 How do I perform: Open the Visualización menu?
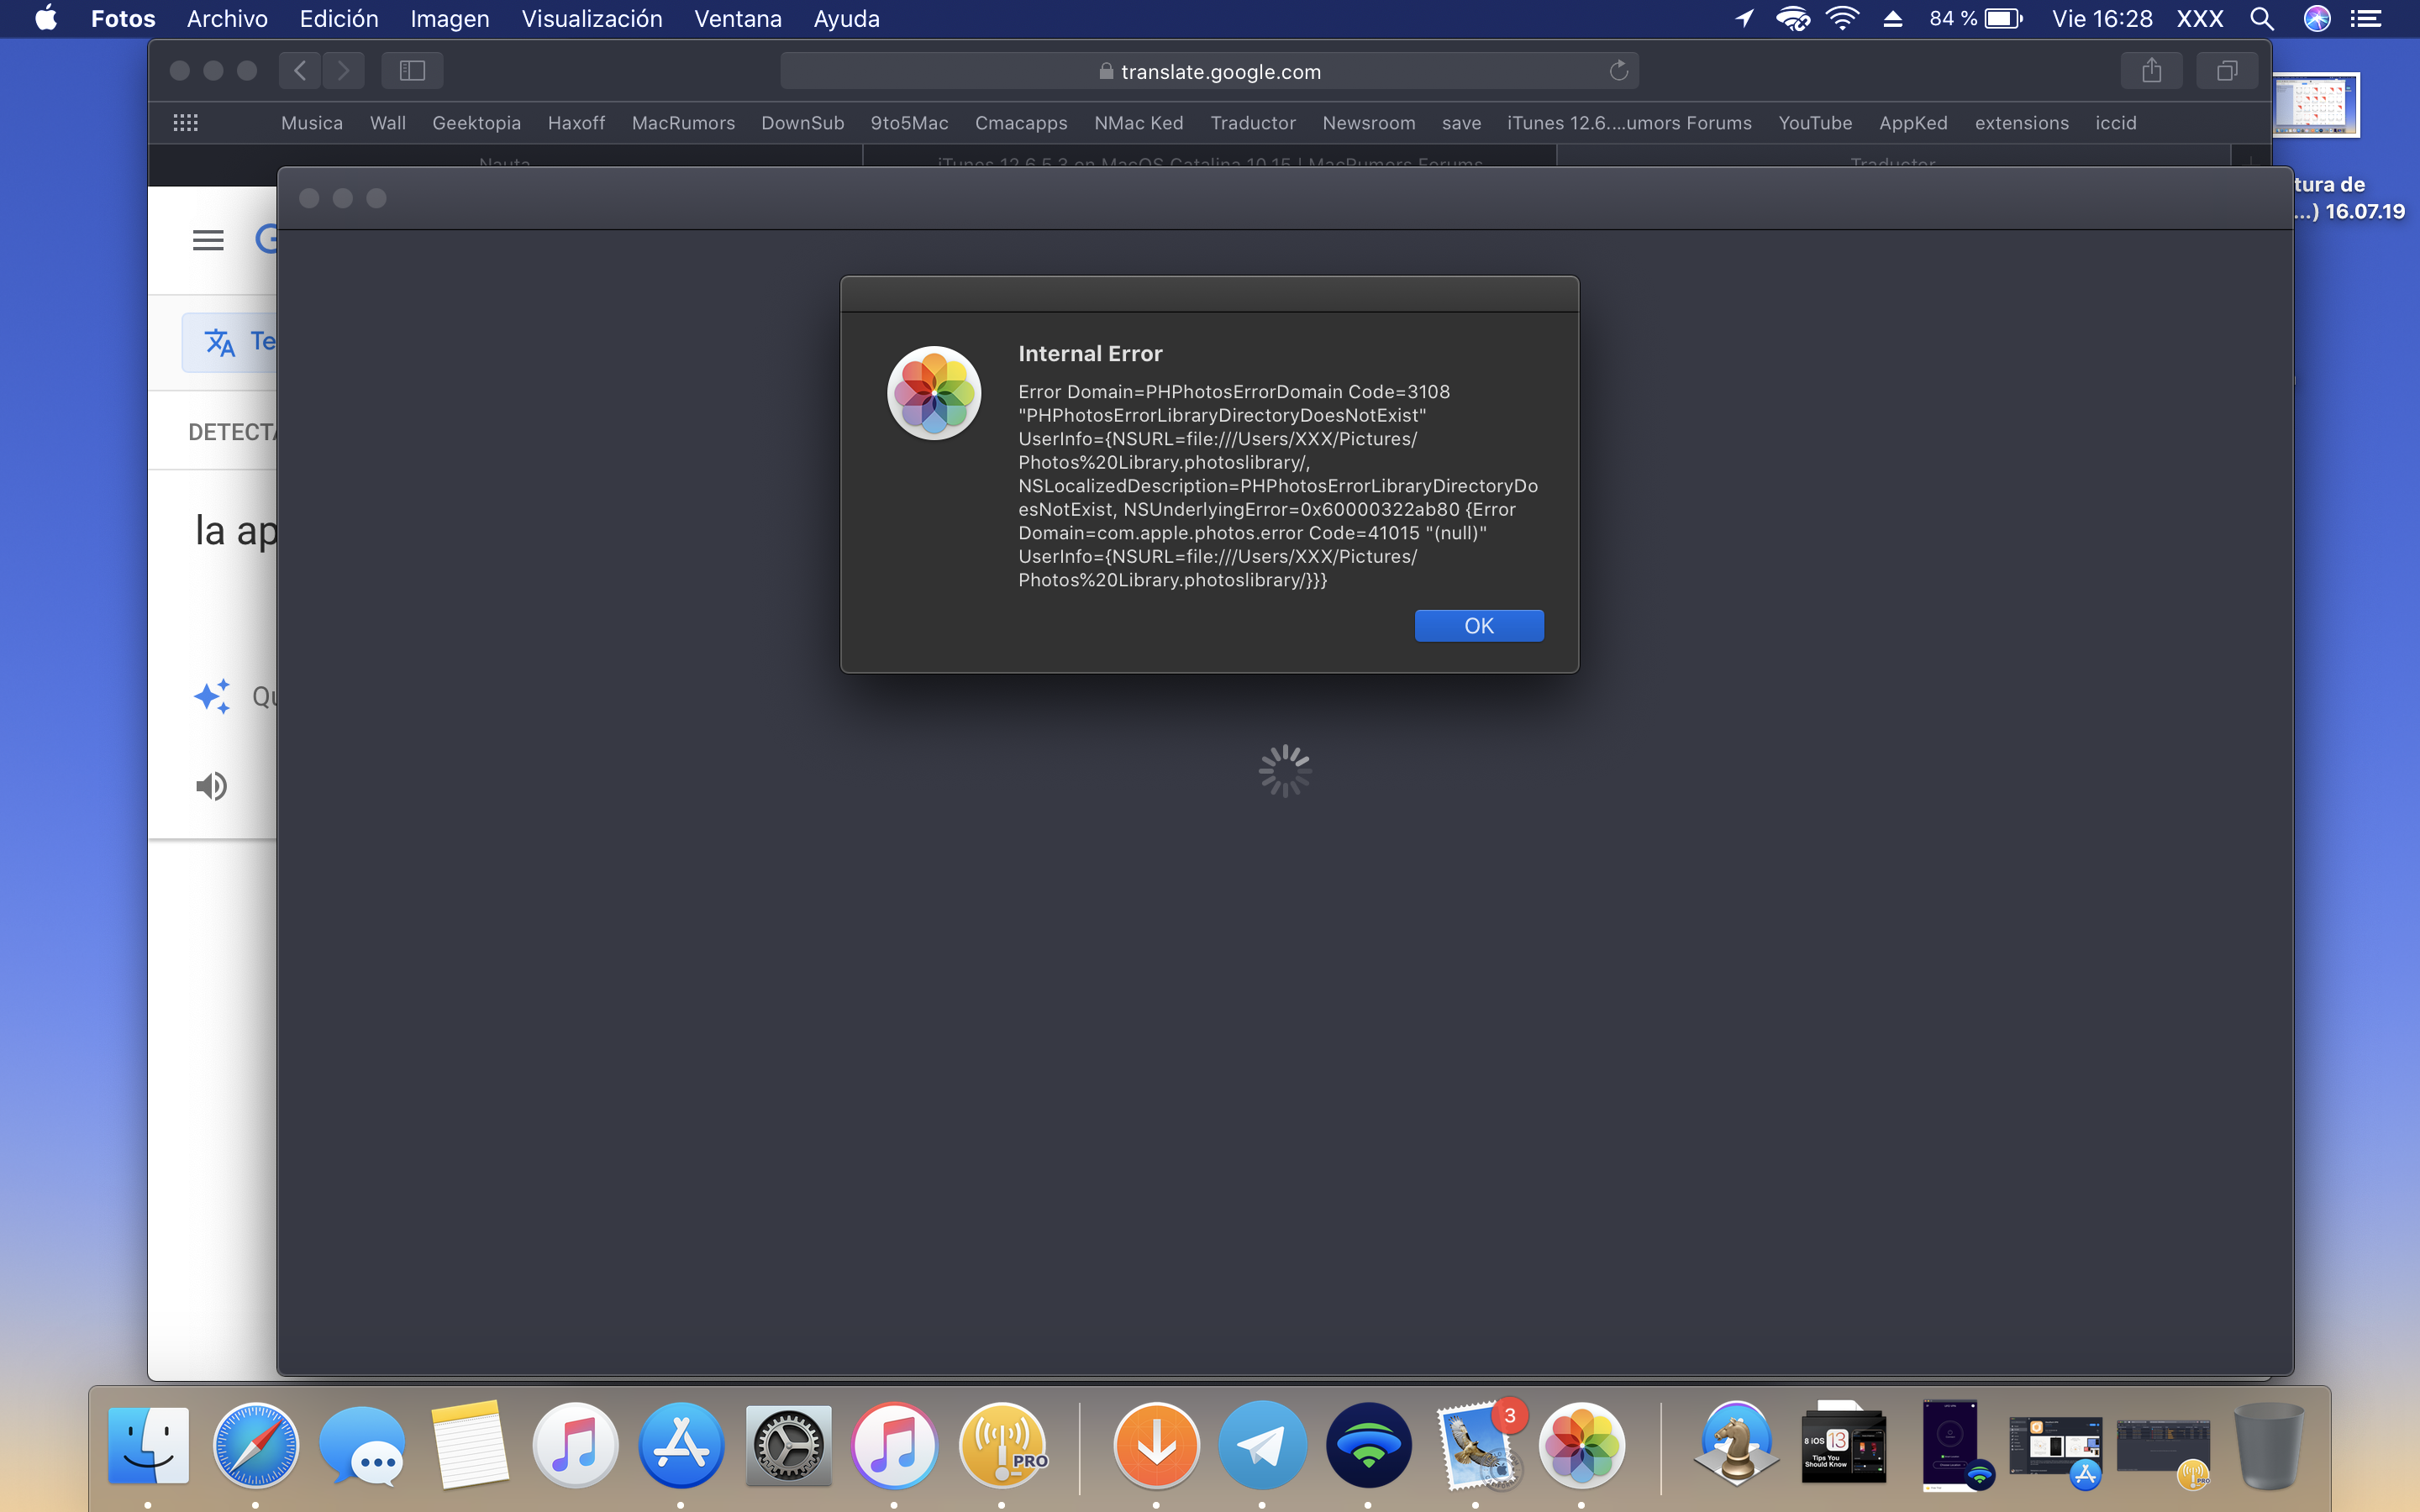(591, 18)
